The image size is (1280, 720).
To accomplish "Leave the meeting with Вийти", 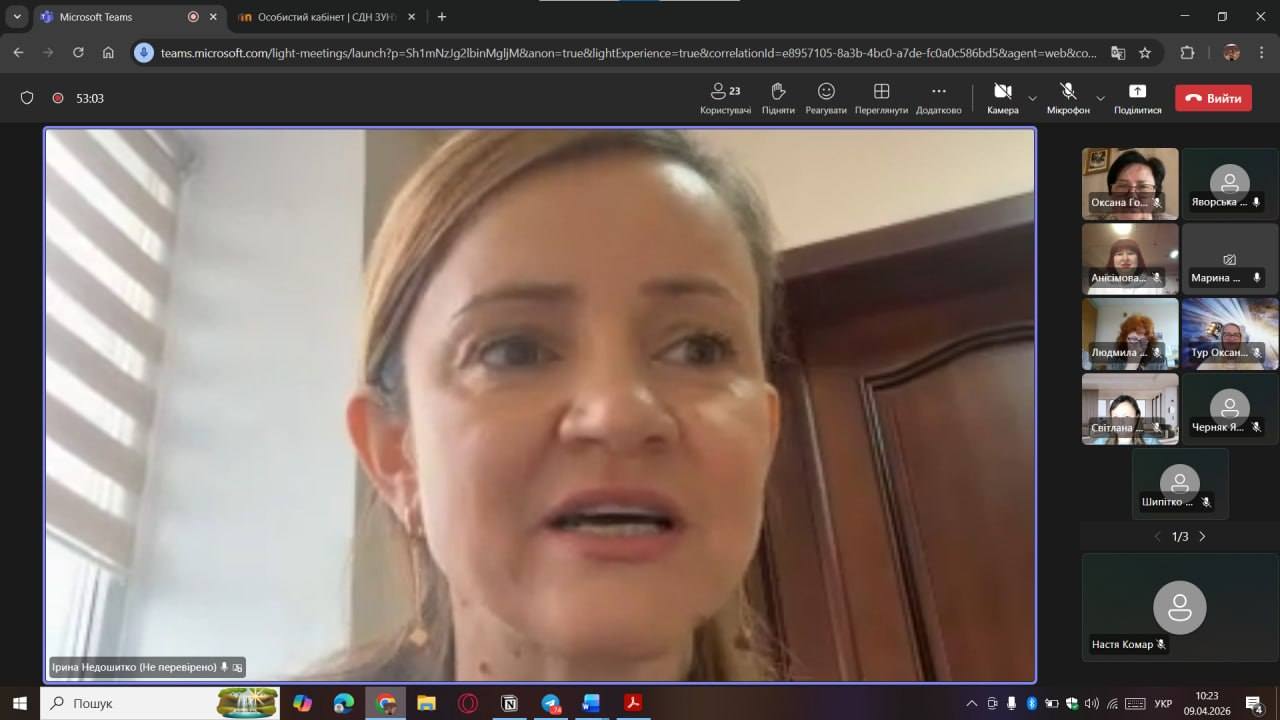I will tap(1214, 98).
